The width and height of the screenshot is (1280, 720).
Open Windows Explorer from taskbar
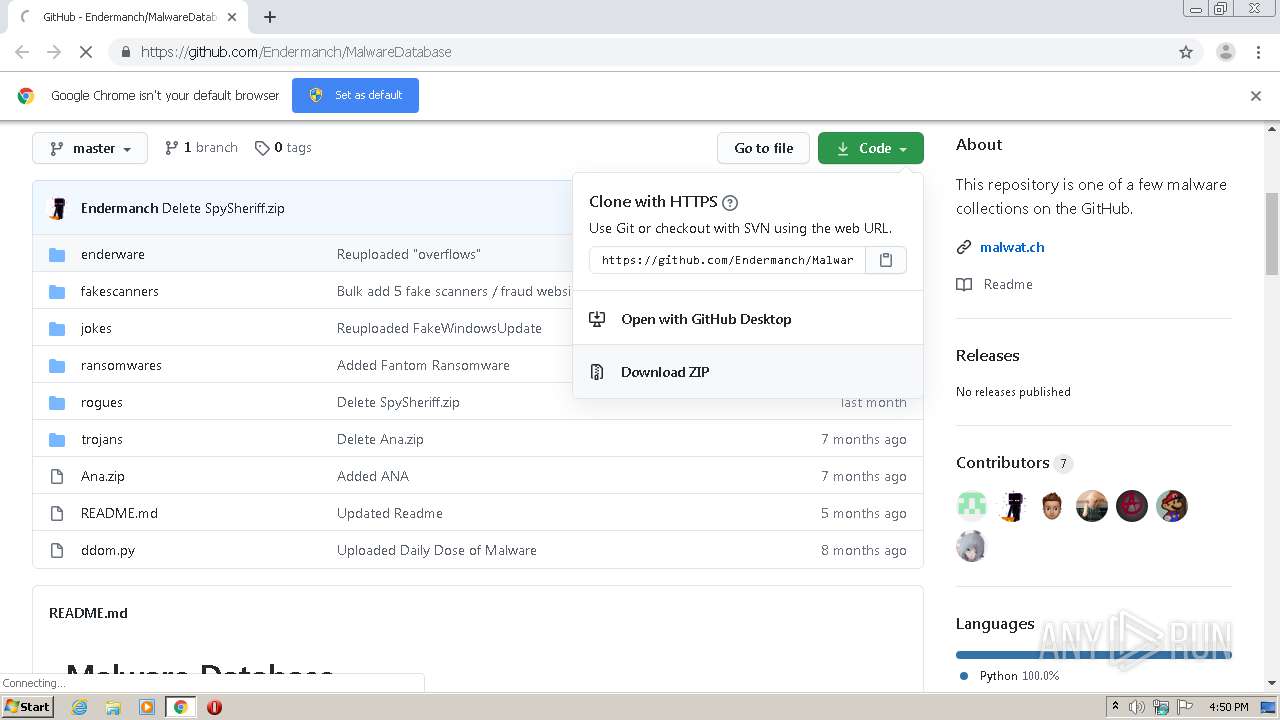click(113, 707)
